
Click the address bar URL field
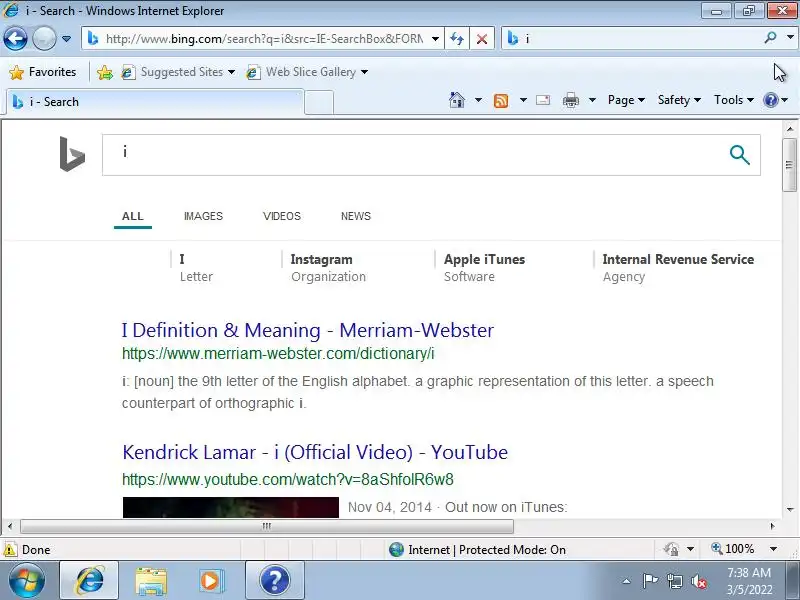(x=264, y=39)
